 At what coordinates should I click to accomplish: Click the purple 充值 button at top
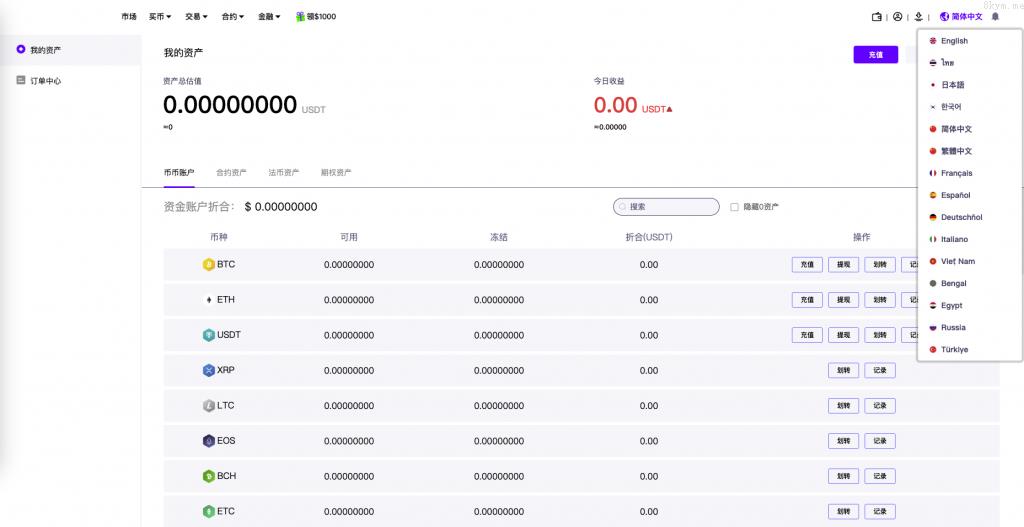click(x=875, y=55)
